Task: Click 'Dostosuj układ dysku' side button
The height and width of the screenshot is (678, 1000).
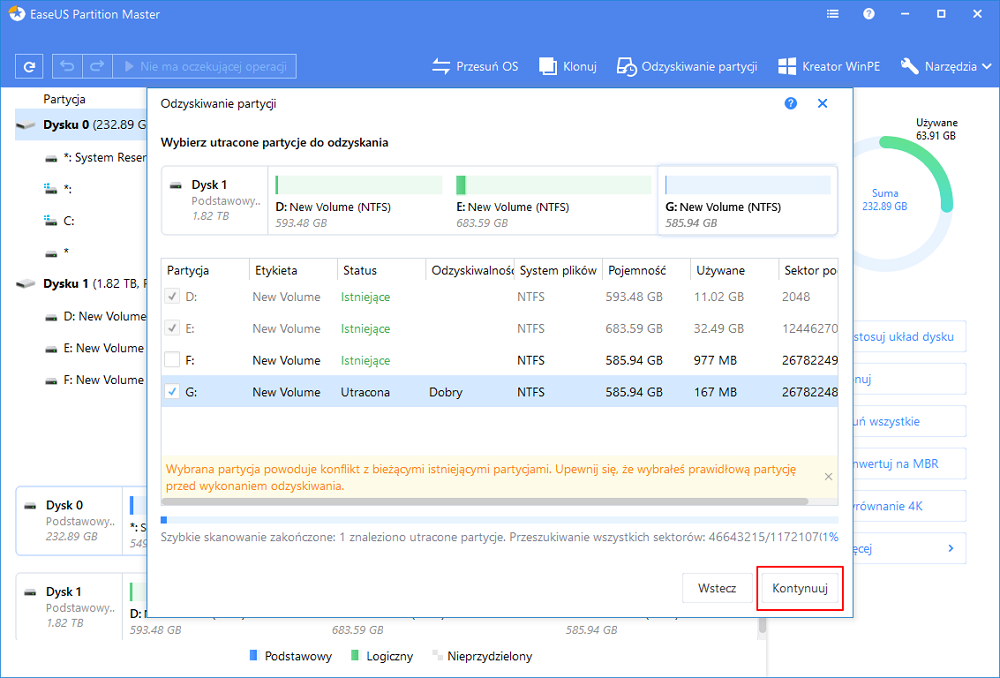Action: click(x=909, y=337)
